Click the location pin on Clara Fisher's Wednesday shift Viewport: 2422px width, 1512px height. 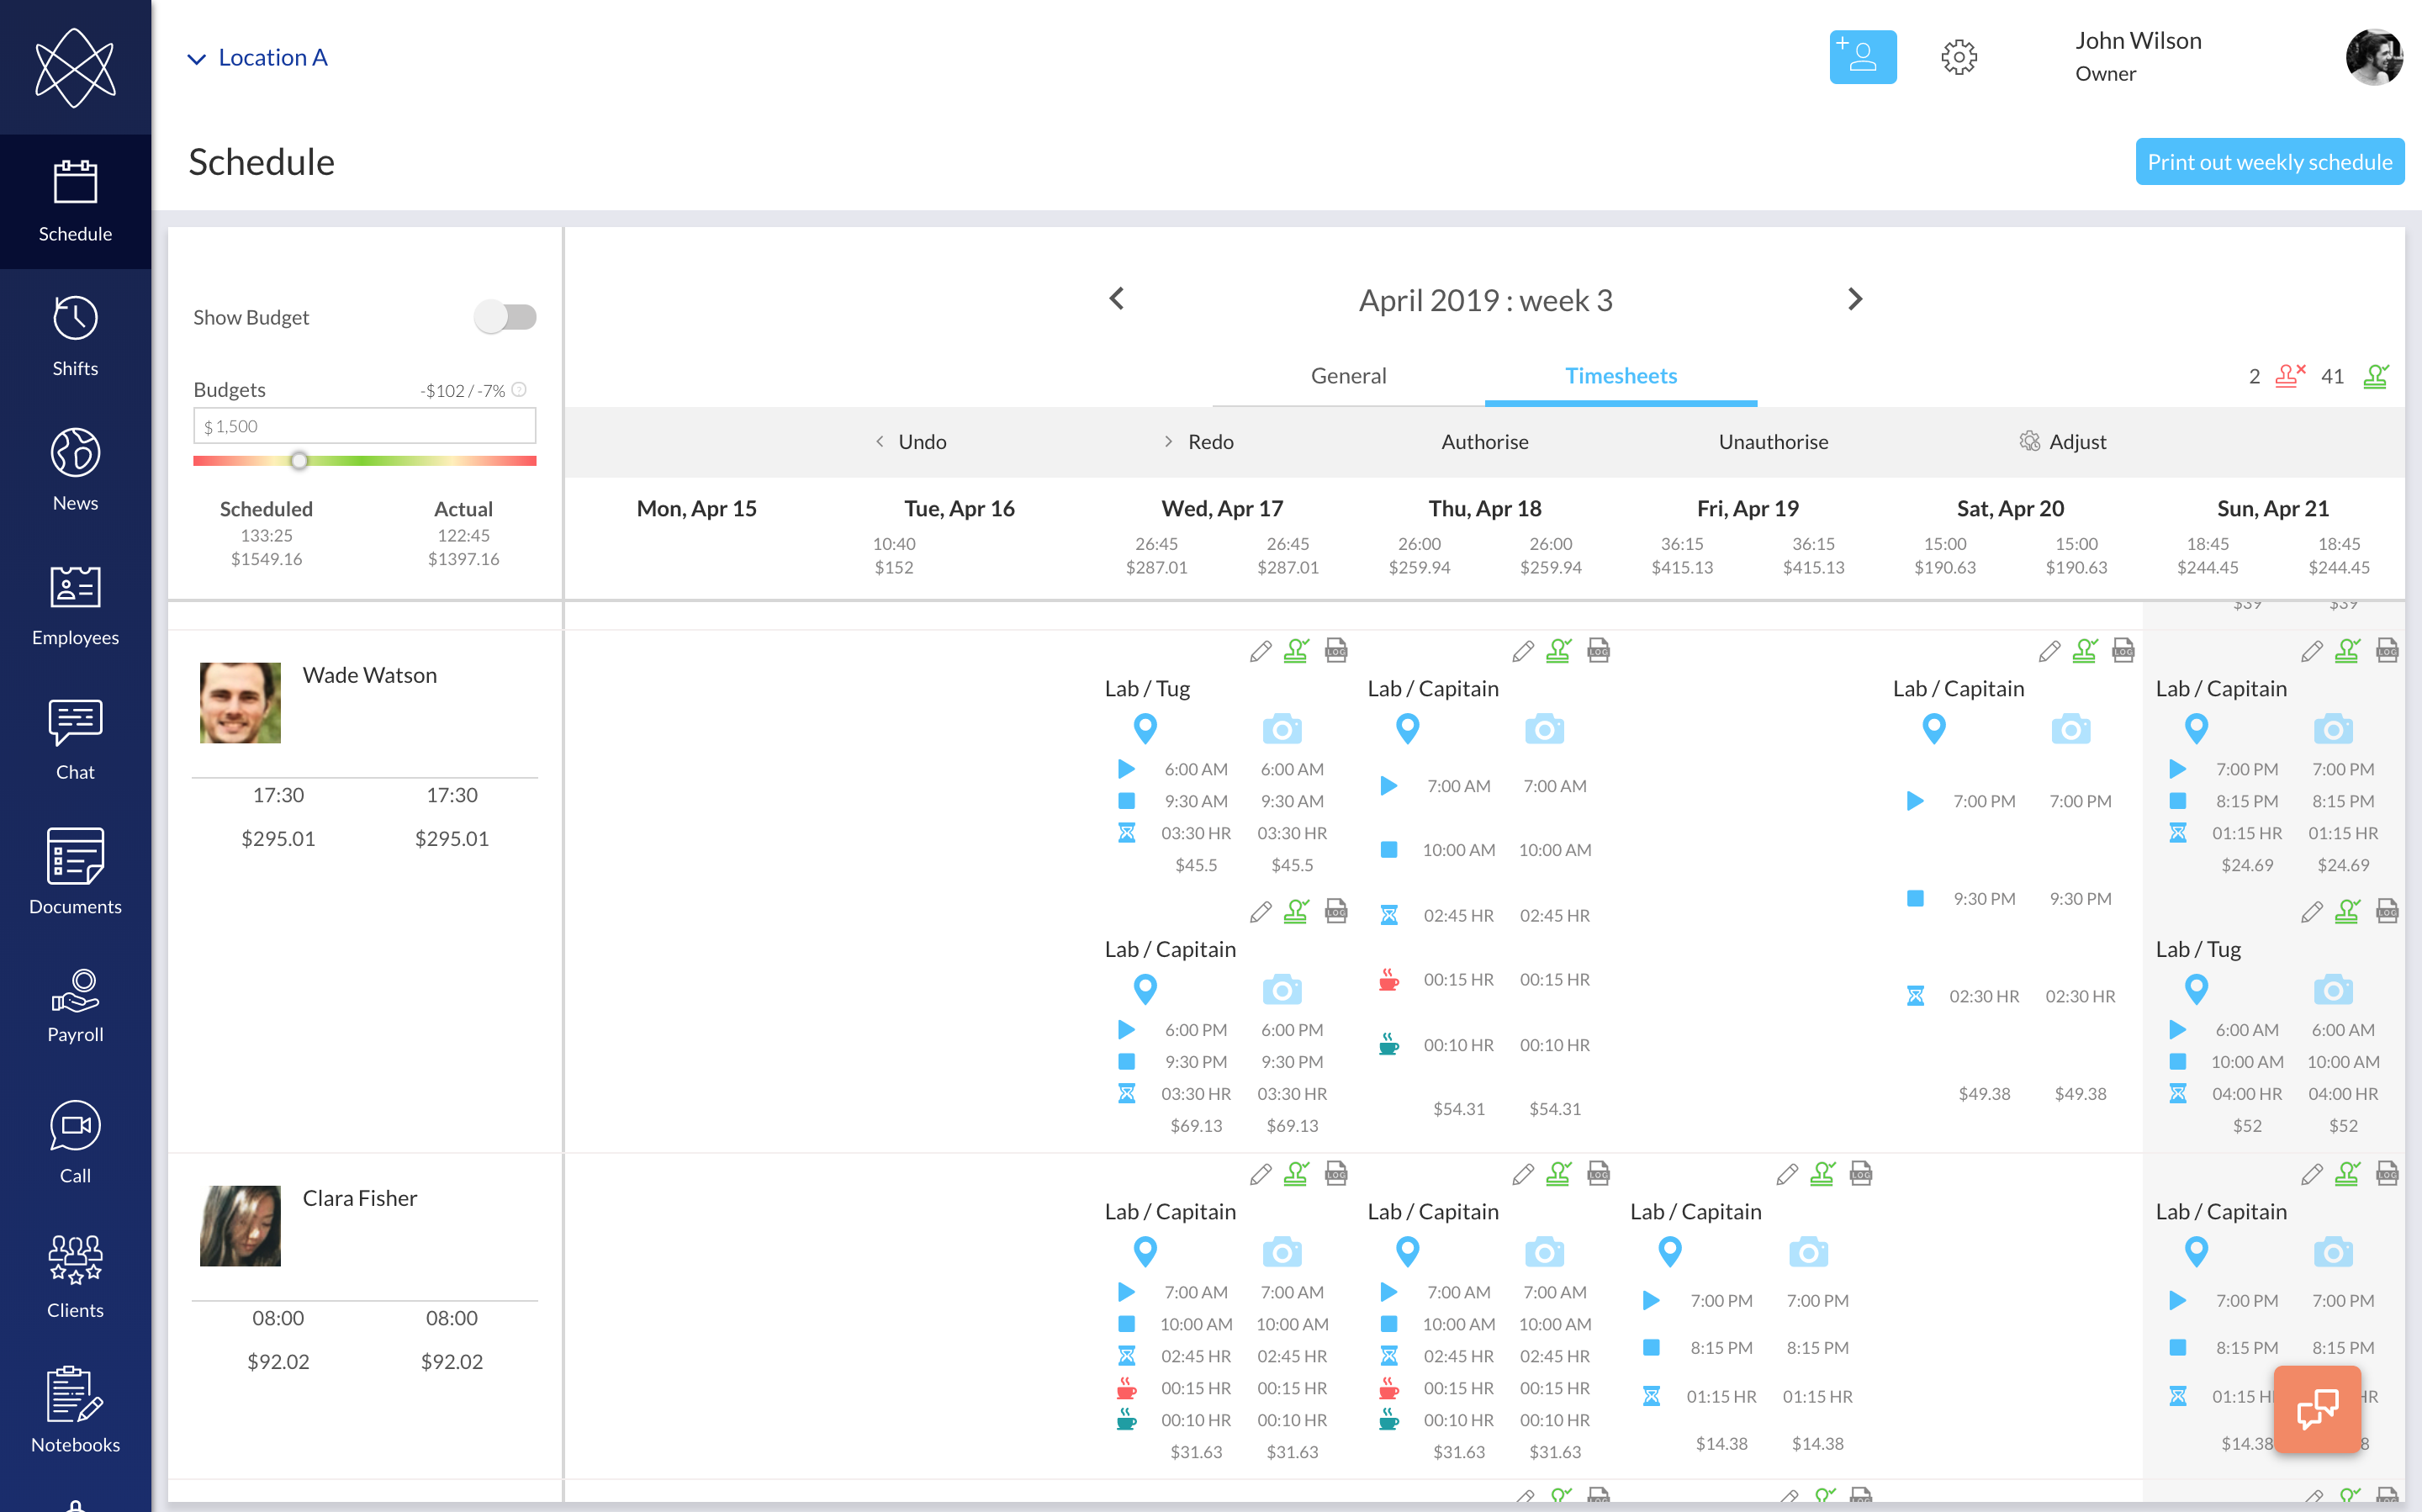point(1145,1251)
